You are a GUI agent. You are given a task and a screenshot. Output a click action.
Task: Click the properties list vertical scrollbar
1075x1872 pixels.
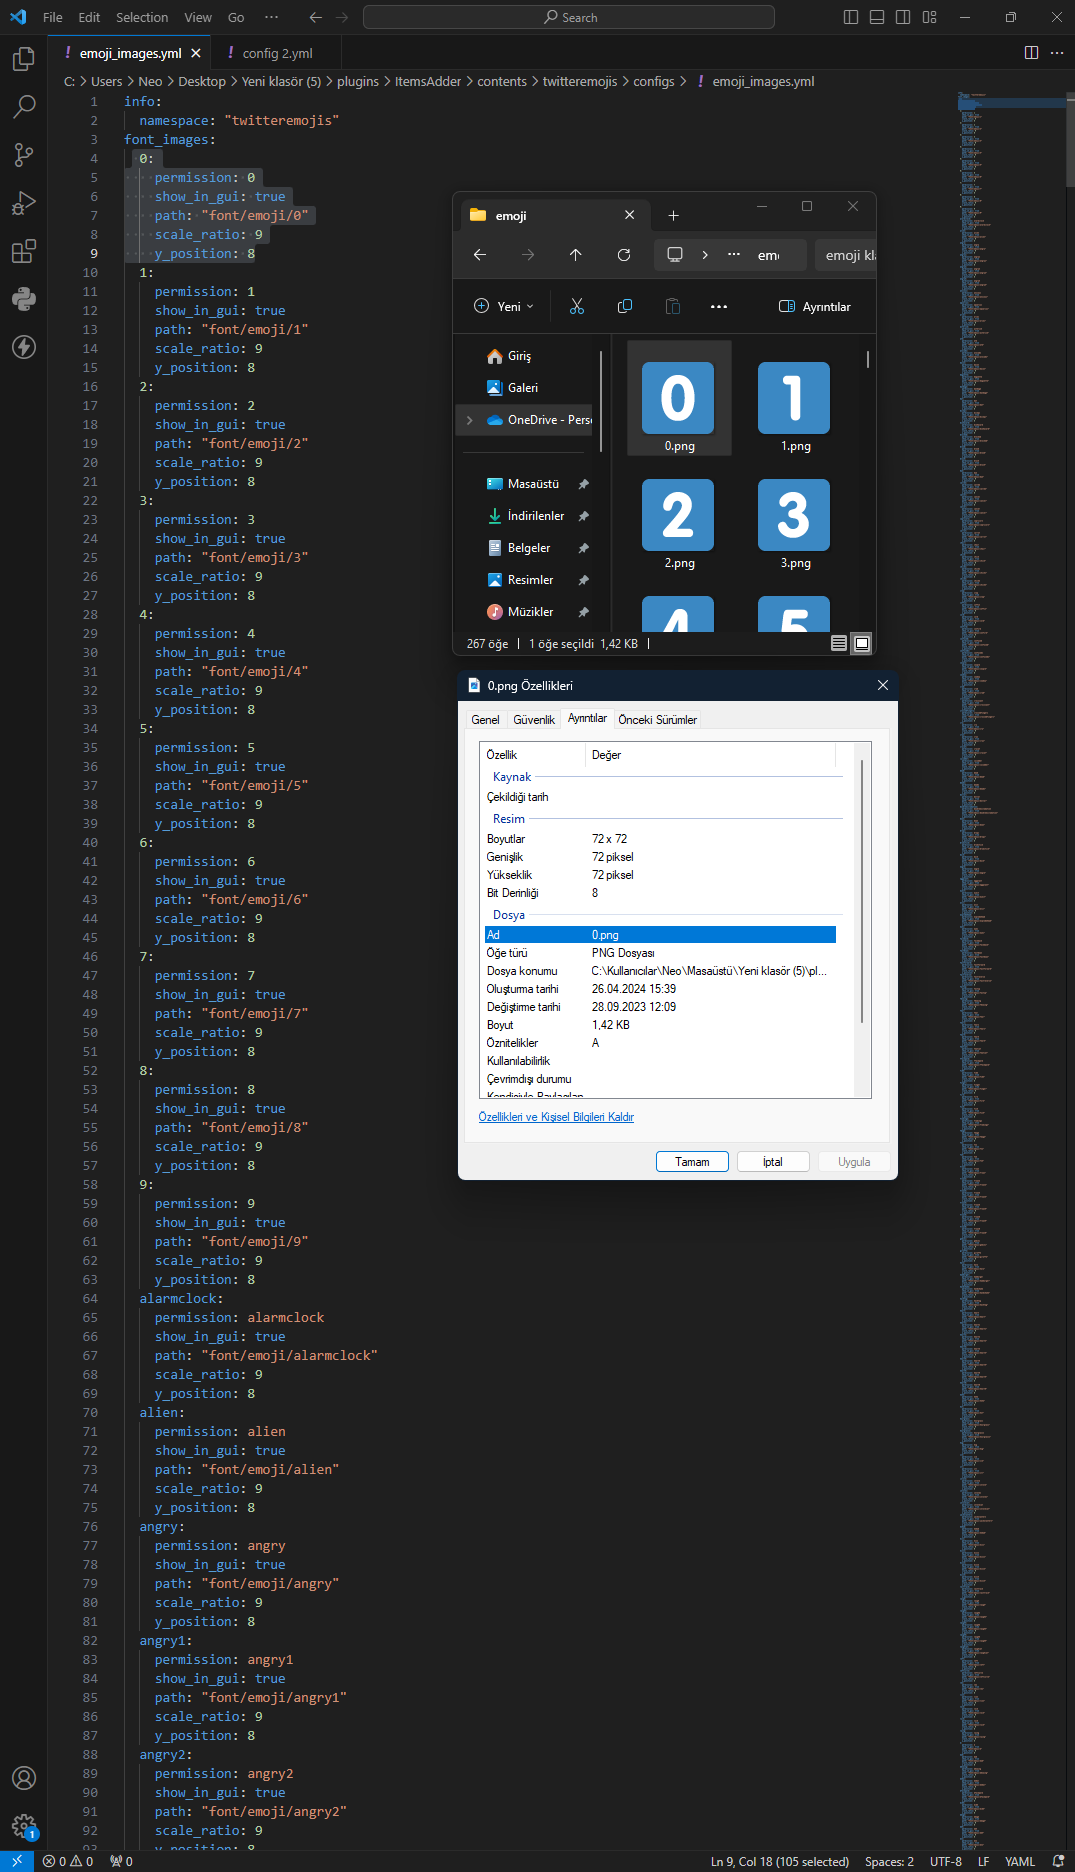862,890
